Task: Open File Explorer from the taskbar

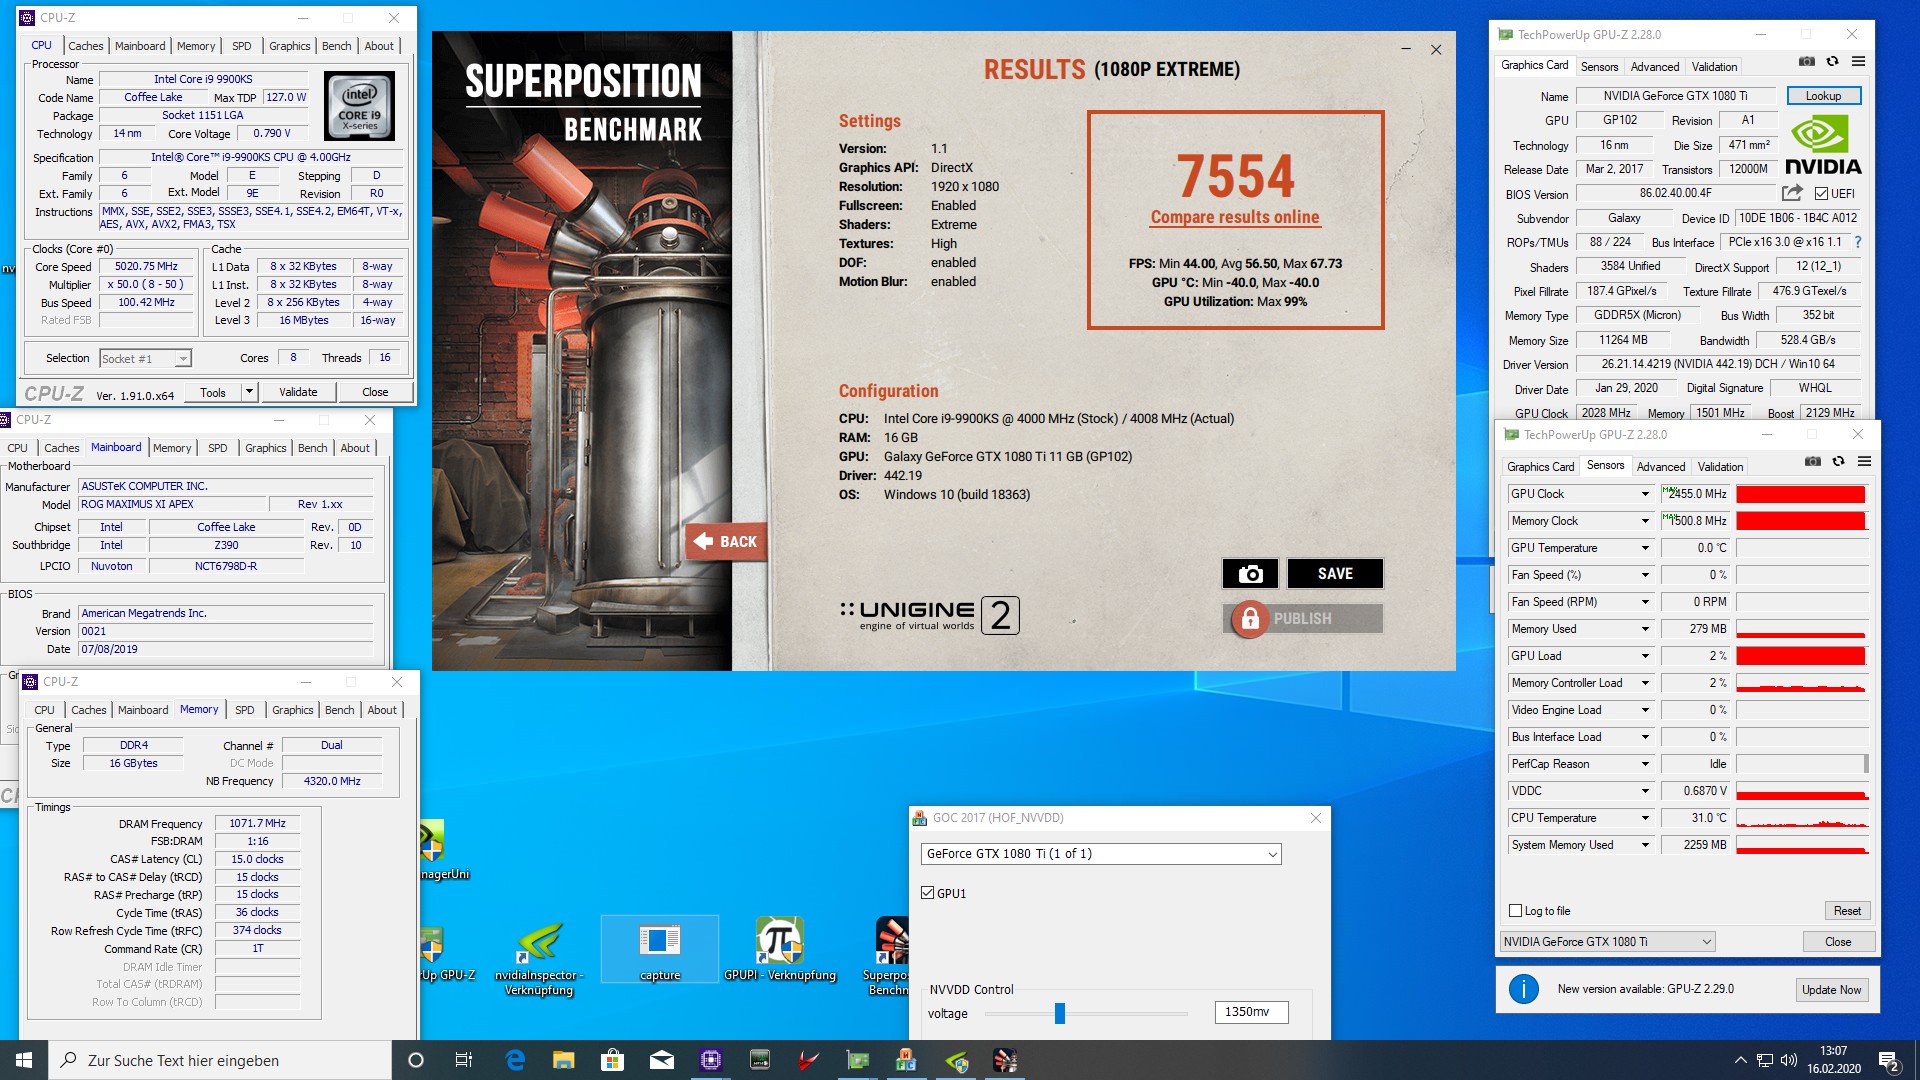Action: click(564, 1060)
